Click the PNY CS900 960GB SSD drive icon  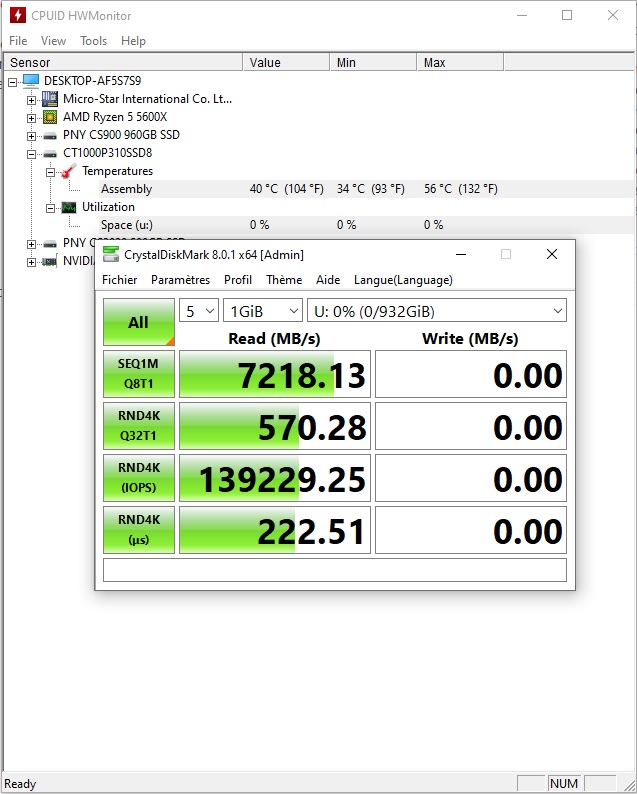click(49, 135)
